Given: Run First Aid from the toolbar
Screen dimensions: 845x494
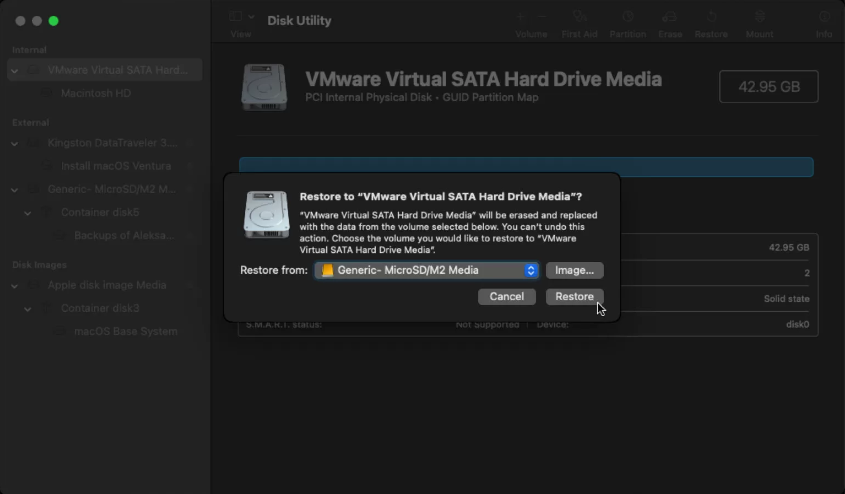Looking at the screenshot, I should coord(579,17).
